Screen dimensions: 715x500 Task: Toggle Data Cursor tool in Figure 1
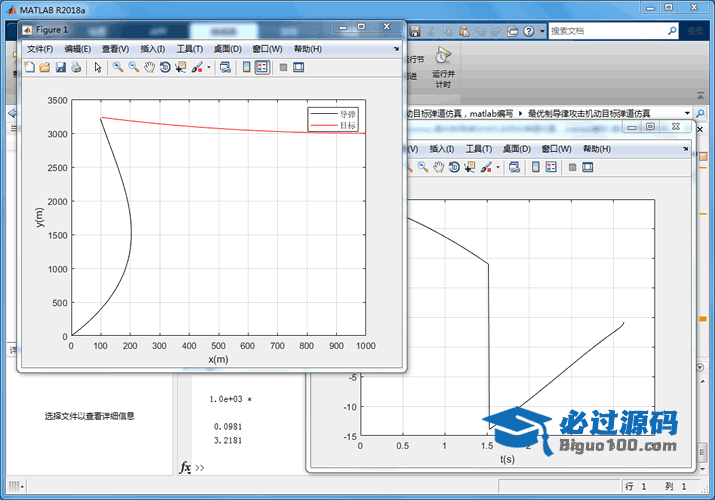pyautogui.click(x=181, y=67)
